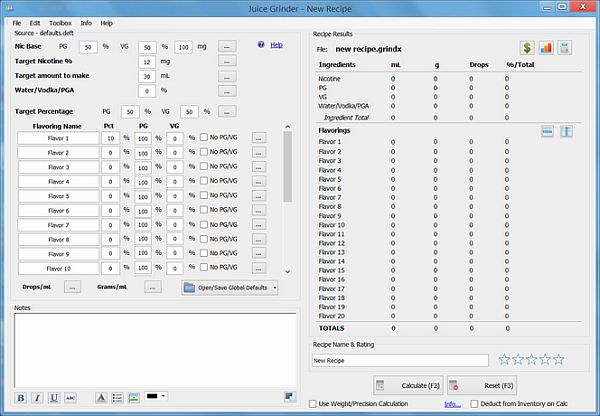Screen dimensions: 600x416
Task: Apply strikethrough ABC formatting in Notes
Action: point(70,398)
